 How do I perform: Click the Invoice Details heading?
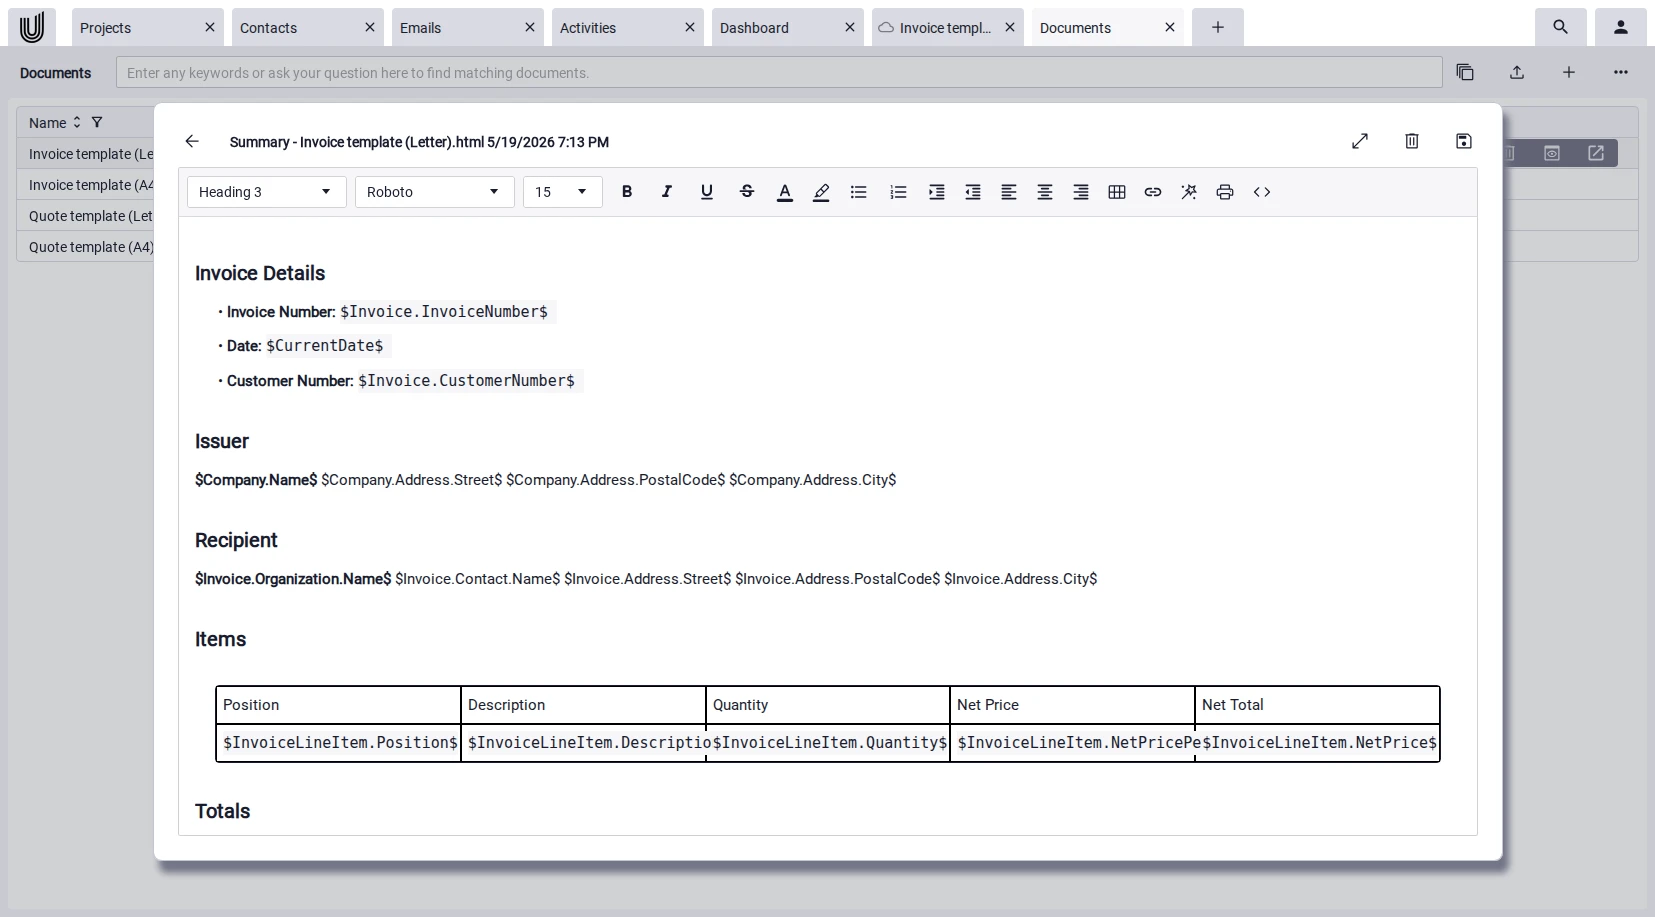coord(260,273)
